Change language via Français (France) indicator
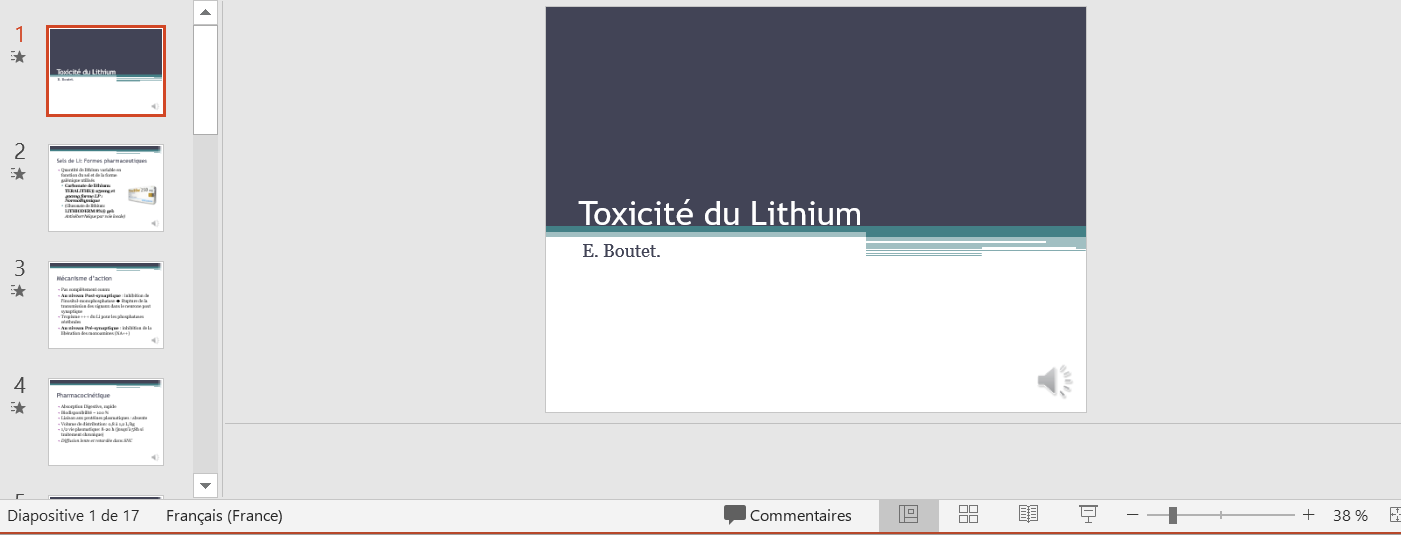 click(224, 516)
